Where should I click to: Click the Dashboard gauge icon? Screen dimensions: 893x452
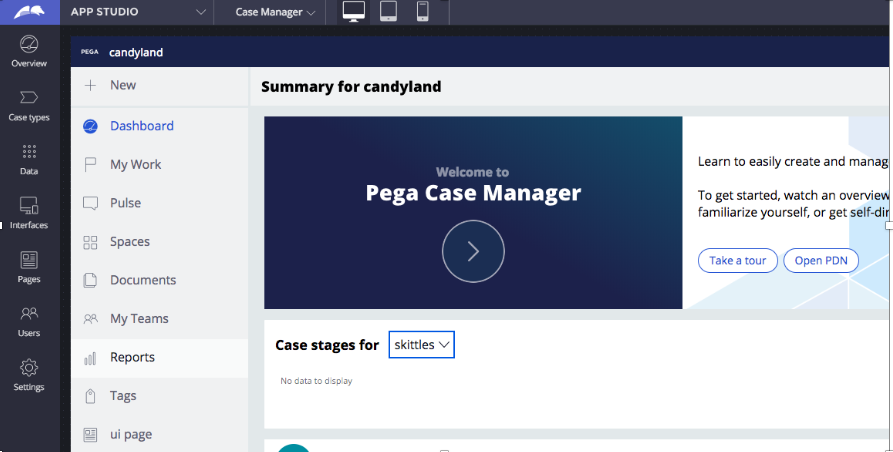tap(90, 126)
